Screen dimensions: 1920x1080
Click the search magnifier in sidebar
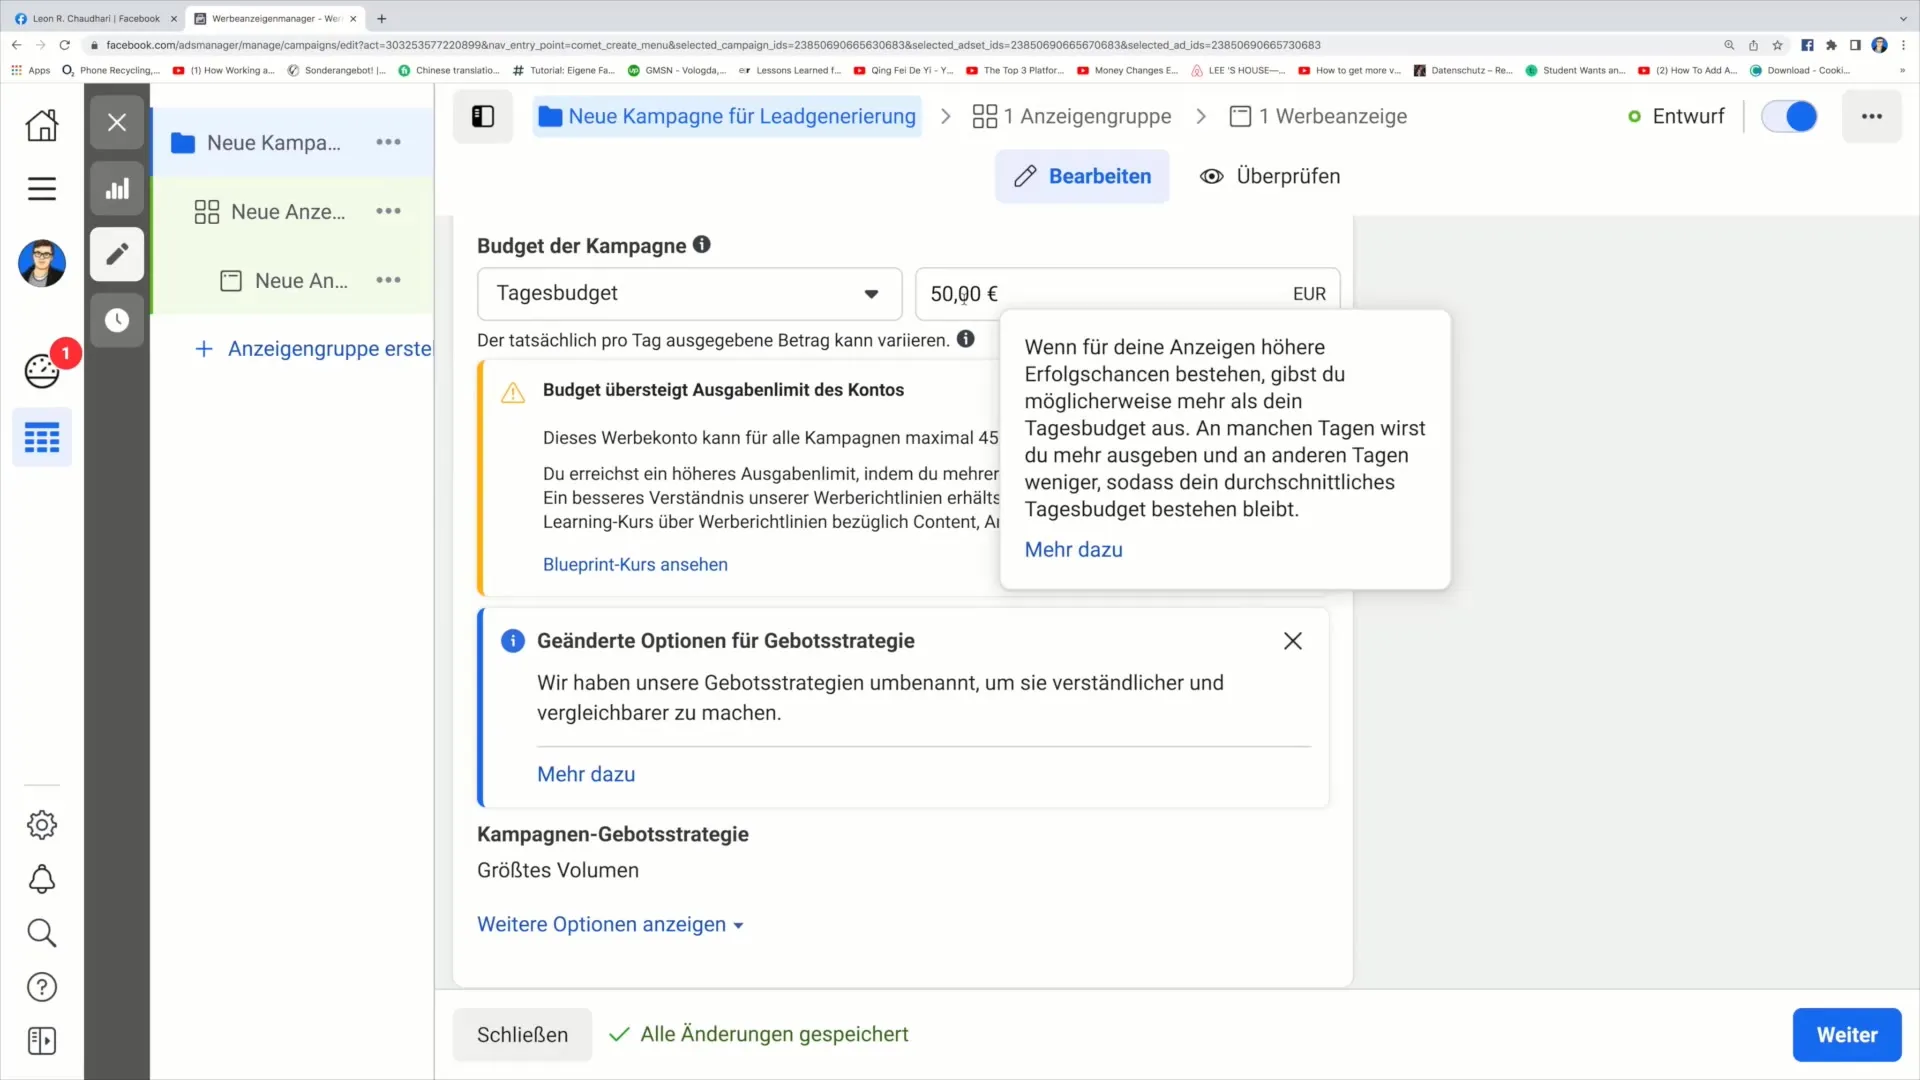[42, 933]
